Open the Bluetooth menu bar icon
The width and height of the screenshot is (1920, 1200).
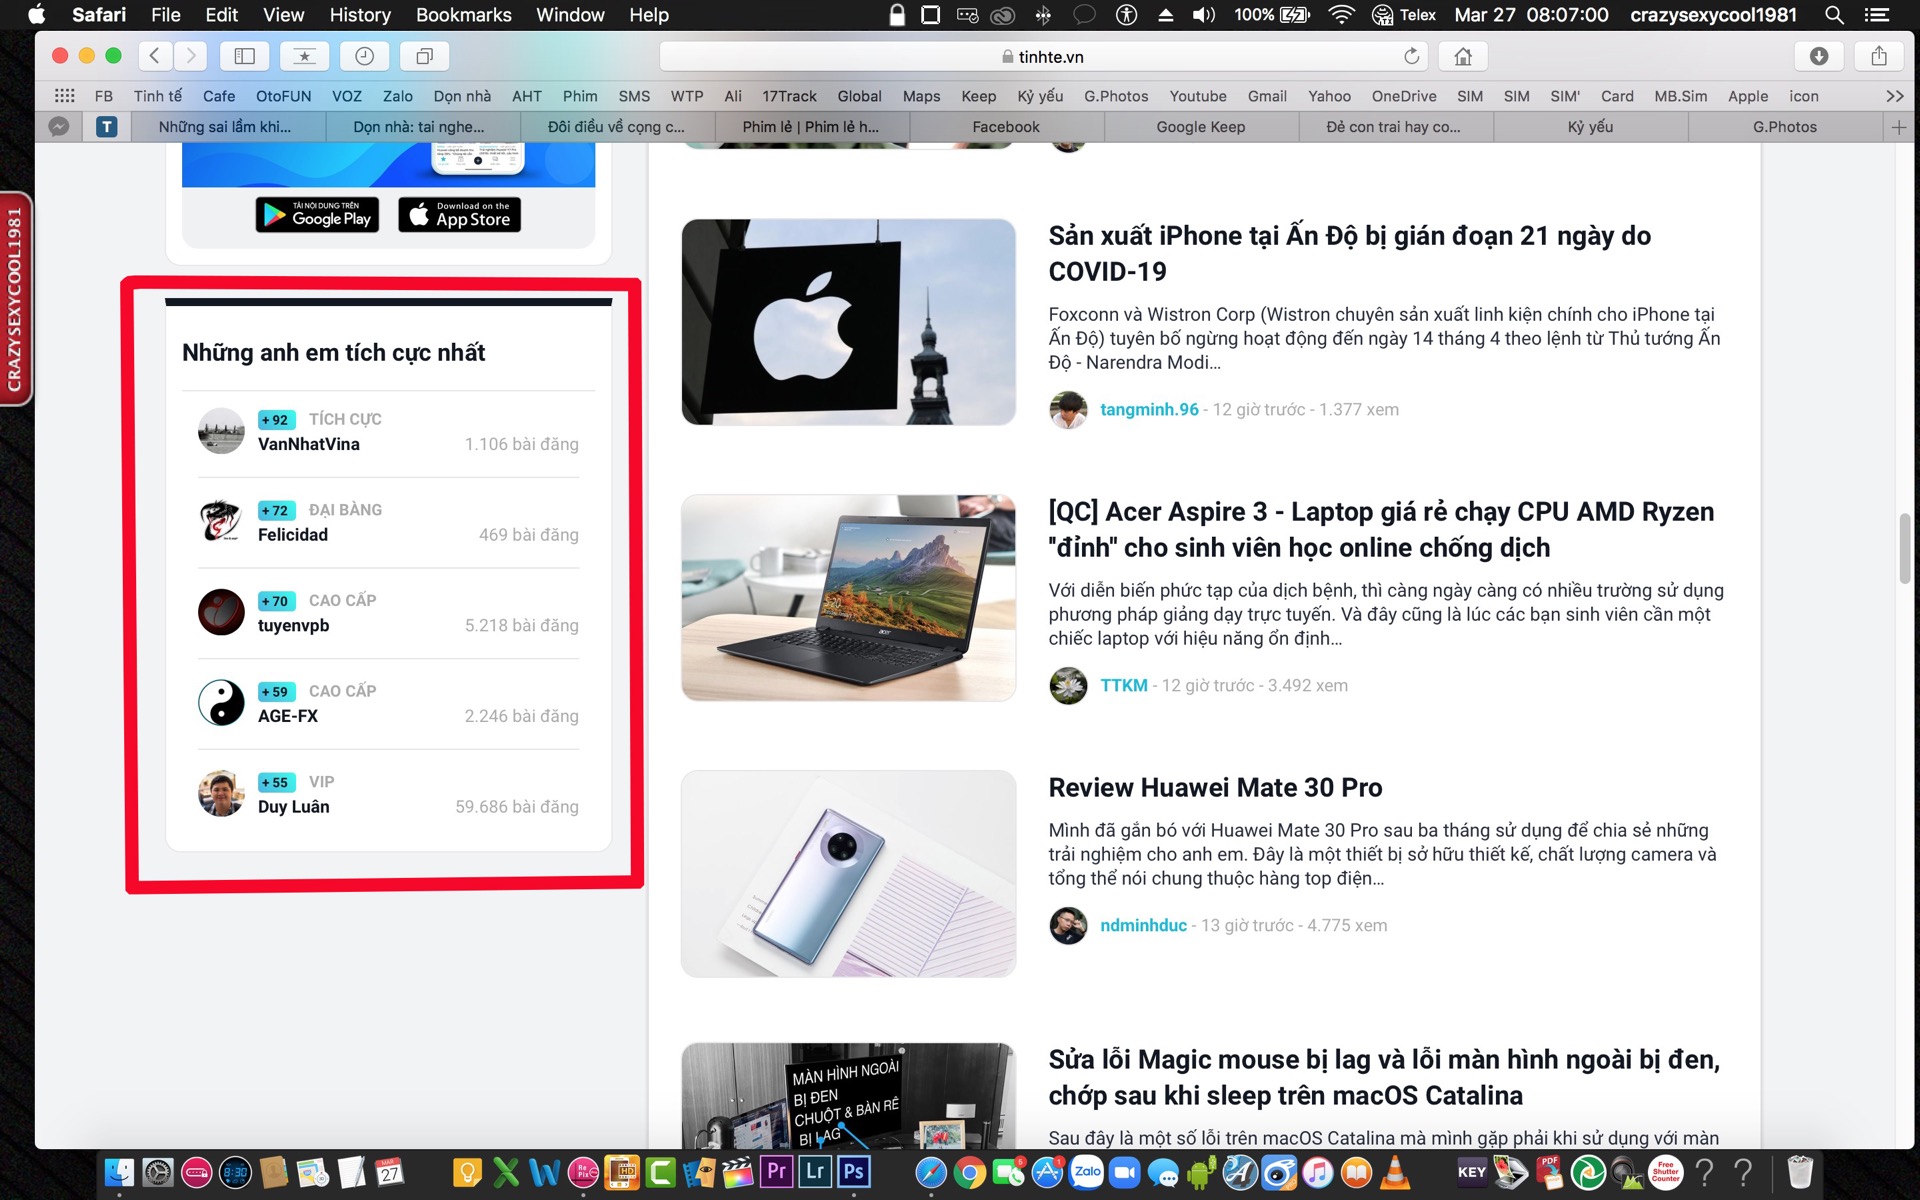(1042, 15)
